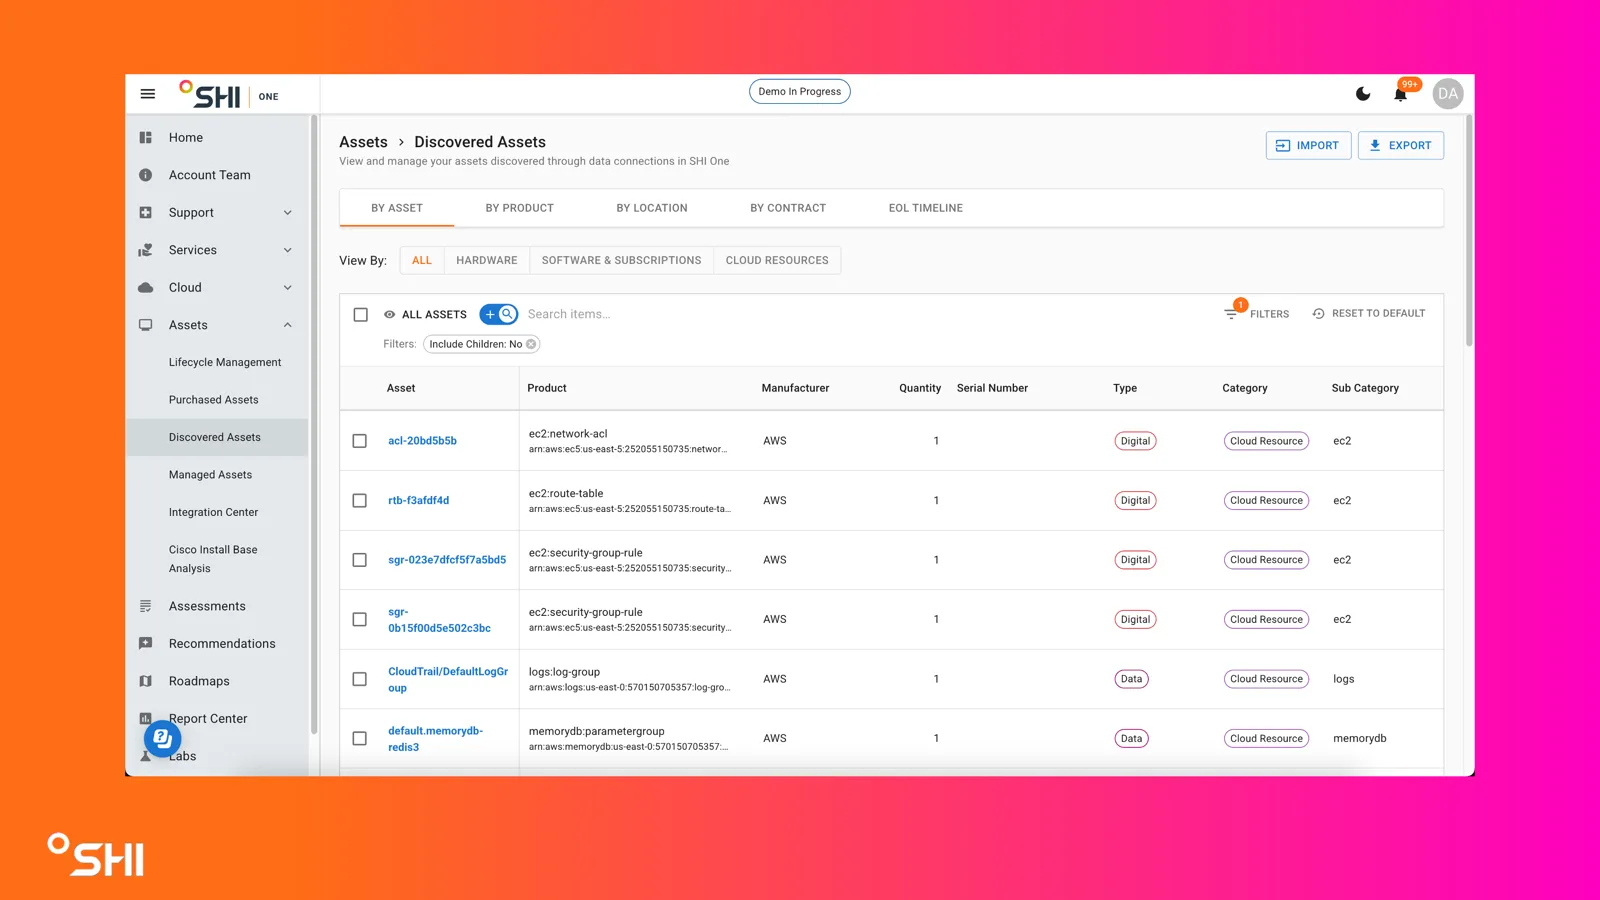Expand the Cloud menu chevron
Image resolution: width=1600 pixels, height=900 pixels.
[x=288, y=288]
